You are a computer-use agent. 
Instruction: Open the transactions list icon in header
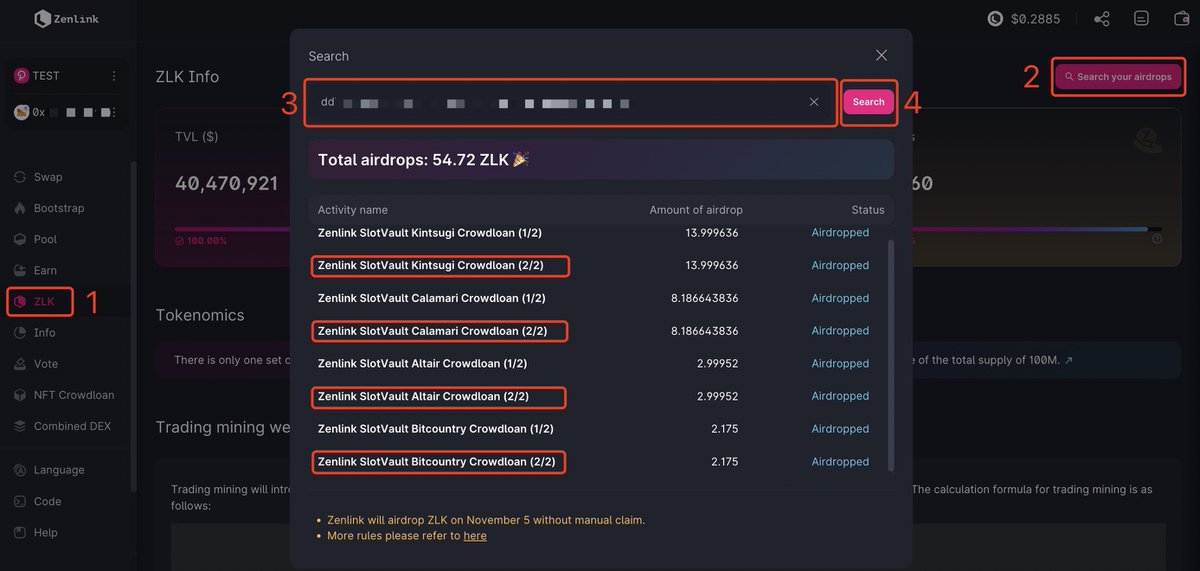pyautogui.click(x=1141, y=19)
